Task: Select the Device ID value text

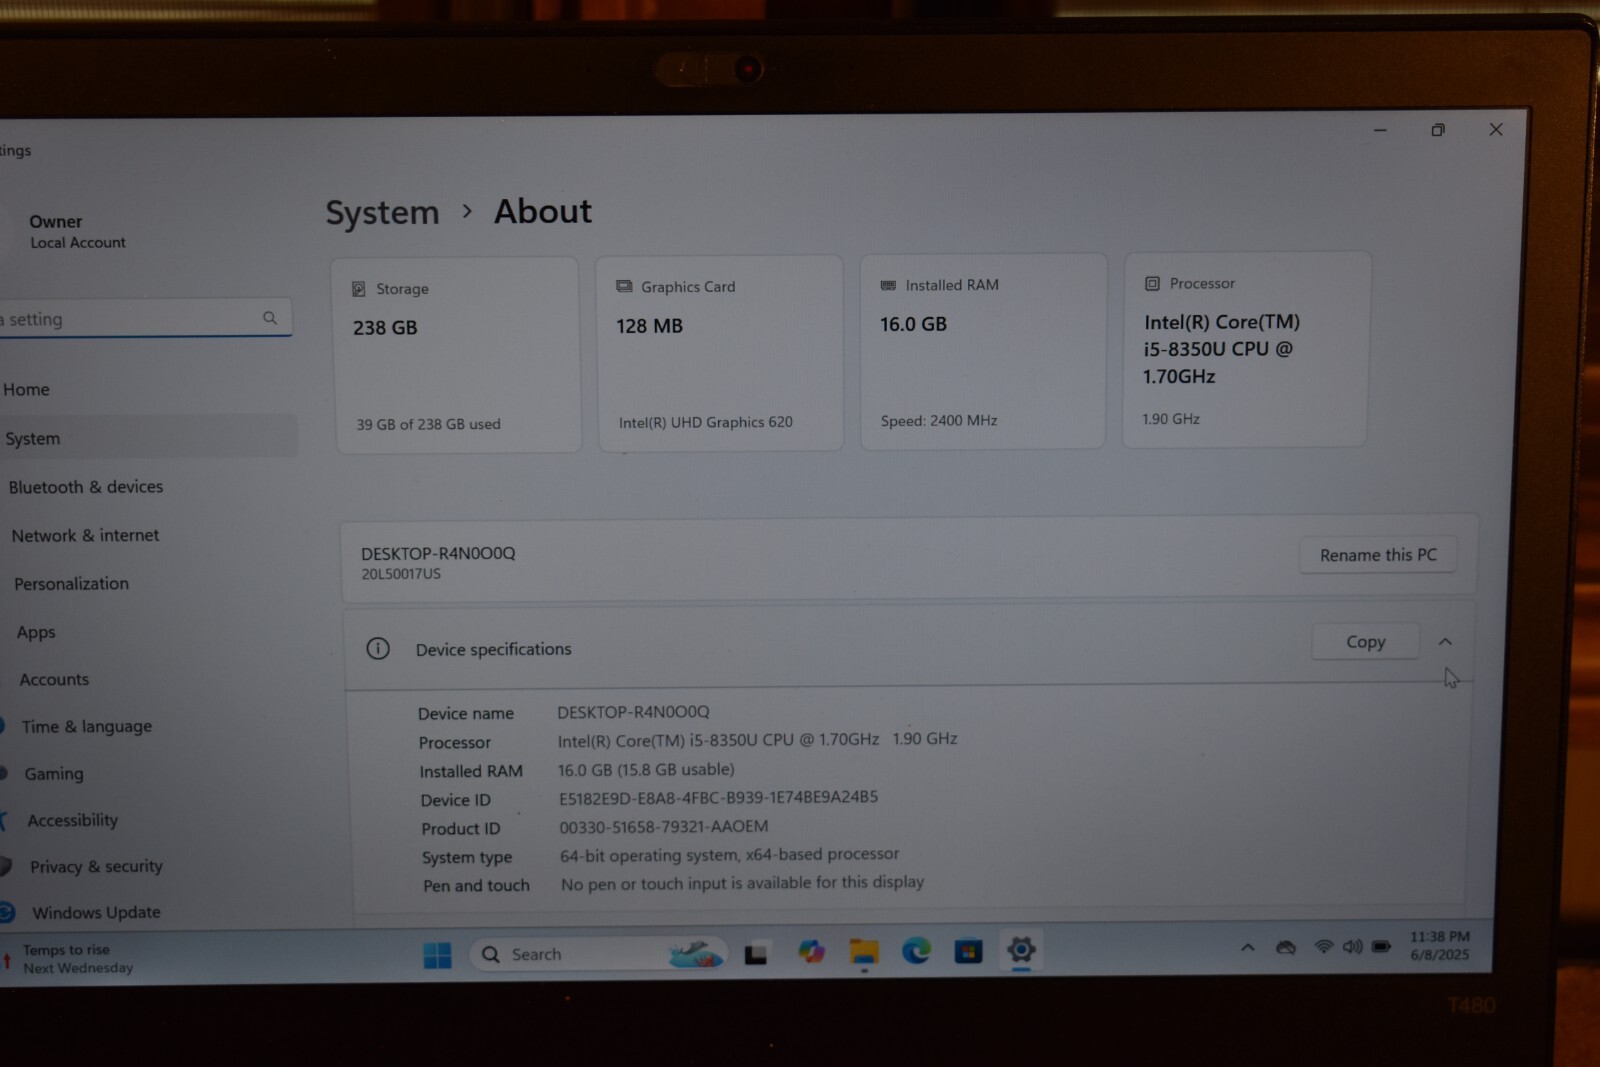Action: pos(718,798)
